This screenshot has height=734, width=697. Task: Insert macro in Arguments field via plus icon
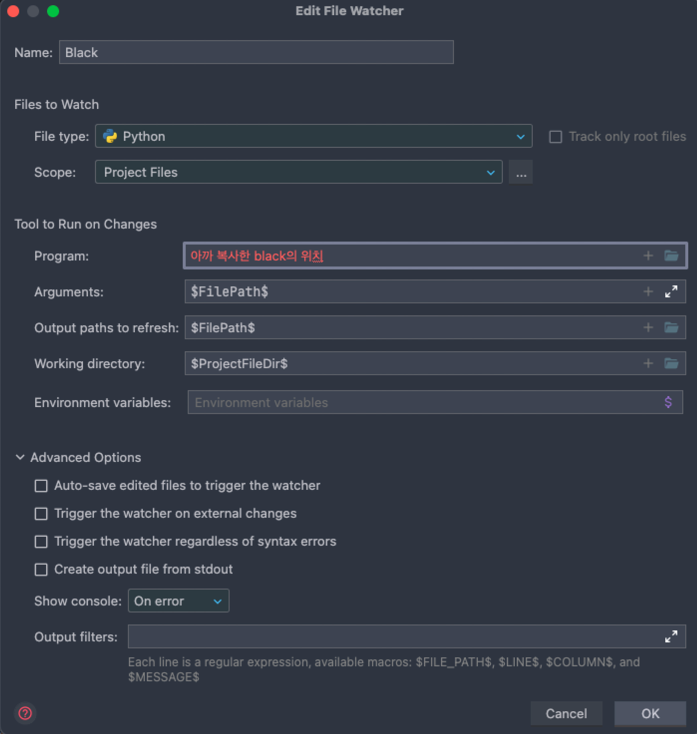[648, 292]
